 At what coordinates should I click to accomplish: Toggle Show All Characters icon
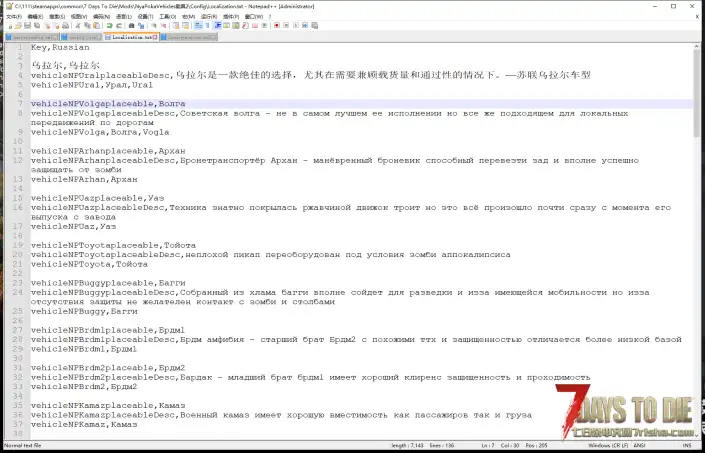tap(207, 26)
